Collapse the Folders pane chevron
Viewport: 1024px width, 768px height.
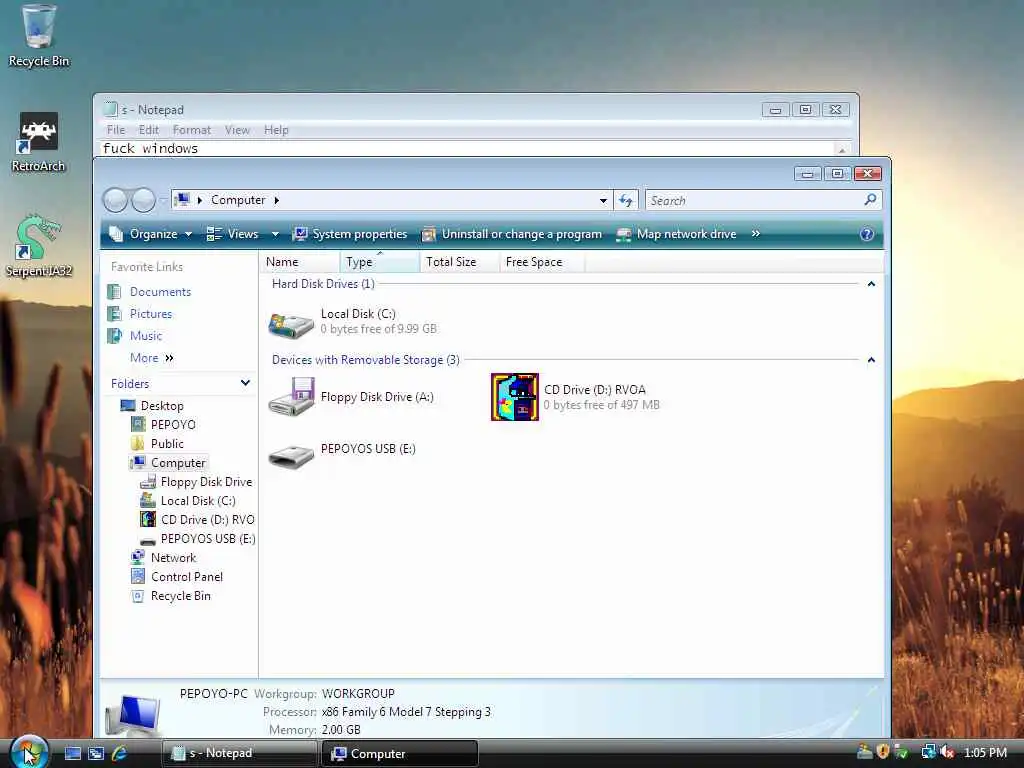245,383
